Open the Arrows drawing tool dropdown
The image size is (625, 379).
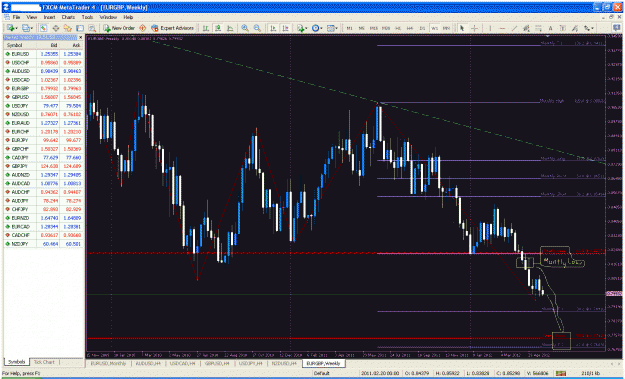(x=589, y=28)
